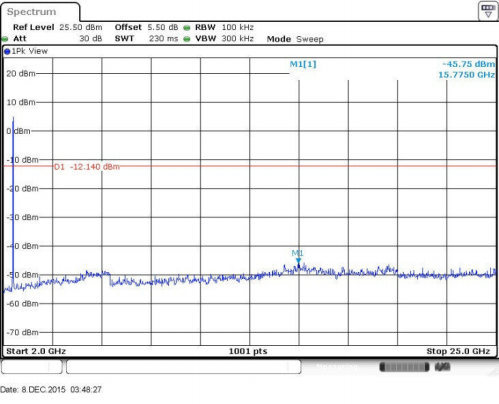Screen dimensions: 499x404
Task: Click the 0 dBm axis label
Action: [18, 131]
